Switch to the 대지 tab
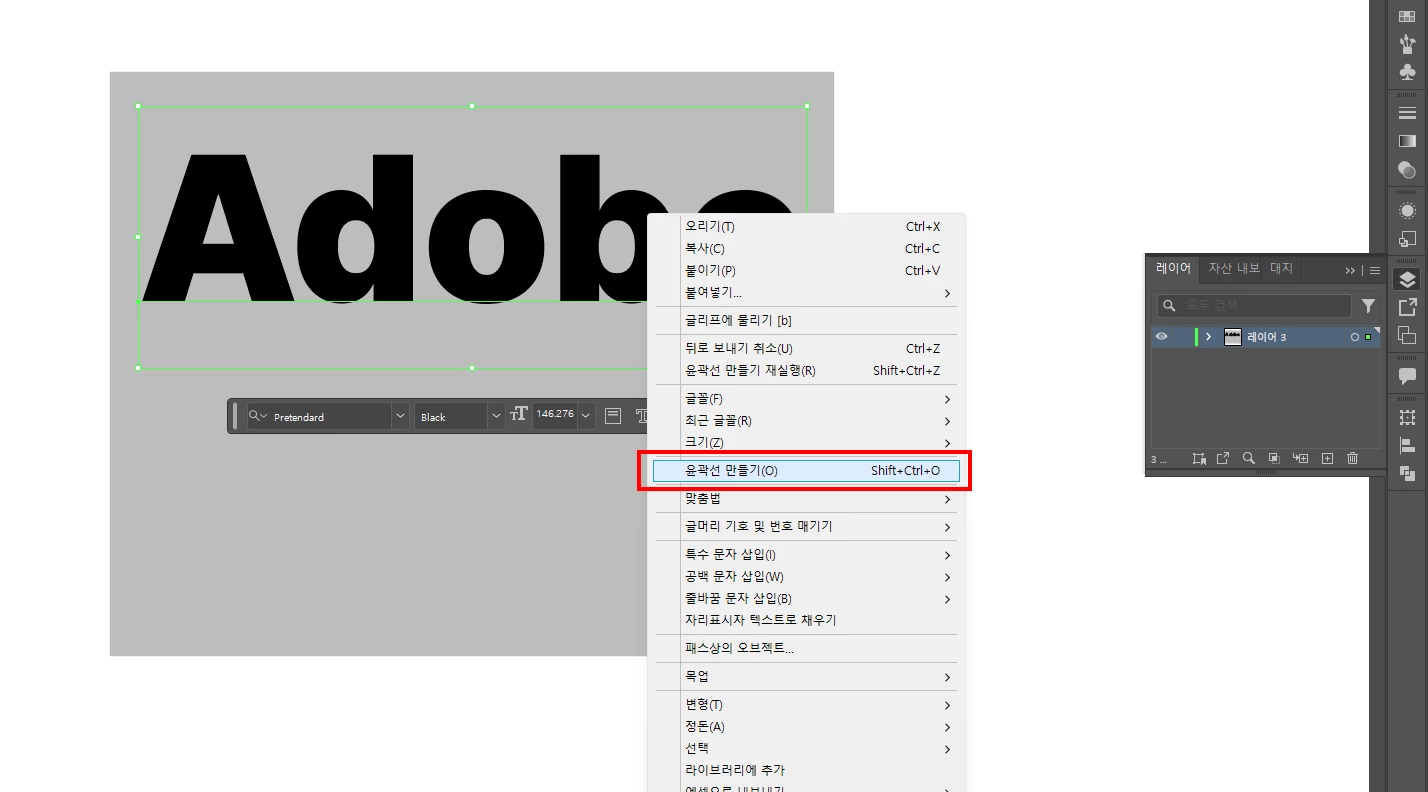The image size is (1428, 792). coord(1282,268)
